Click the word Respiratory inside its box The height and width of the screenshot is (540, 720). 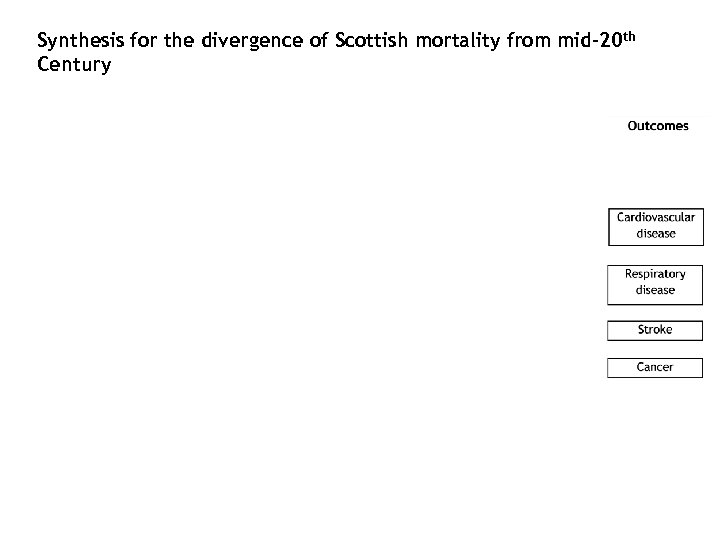(x=655, y=274)
